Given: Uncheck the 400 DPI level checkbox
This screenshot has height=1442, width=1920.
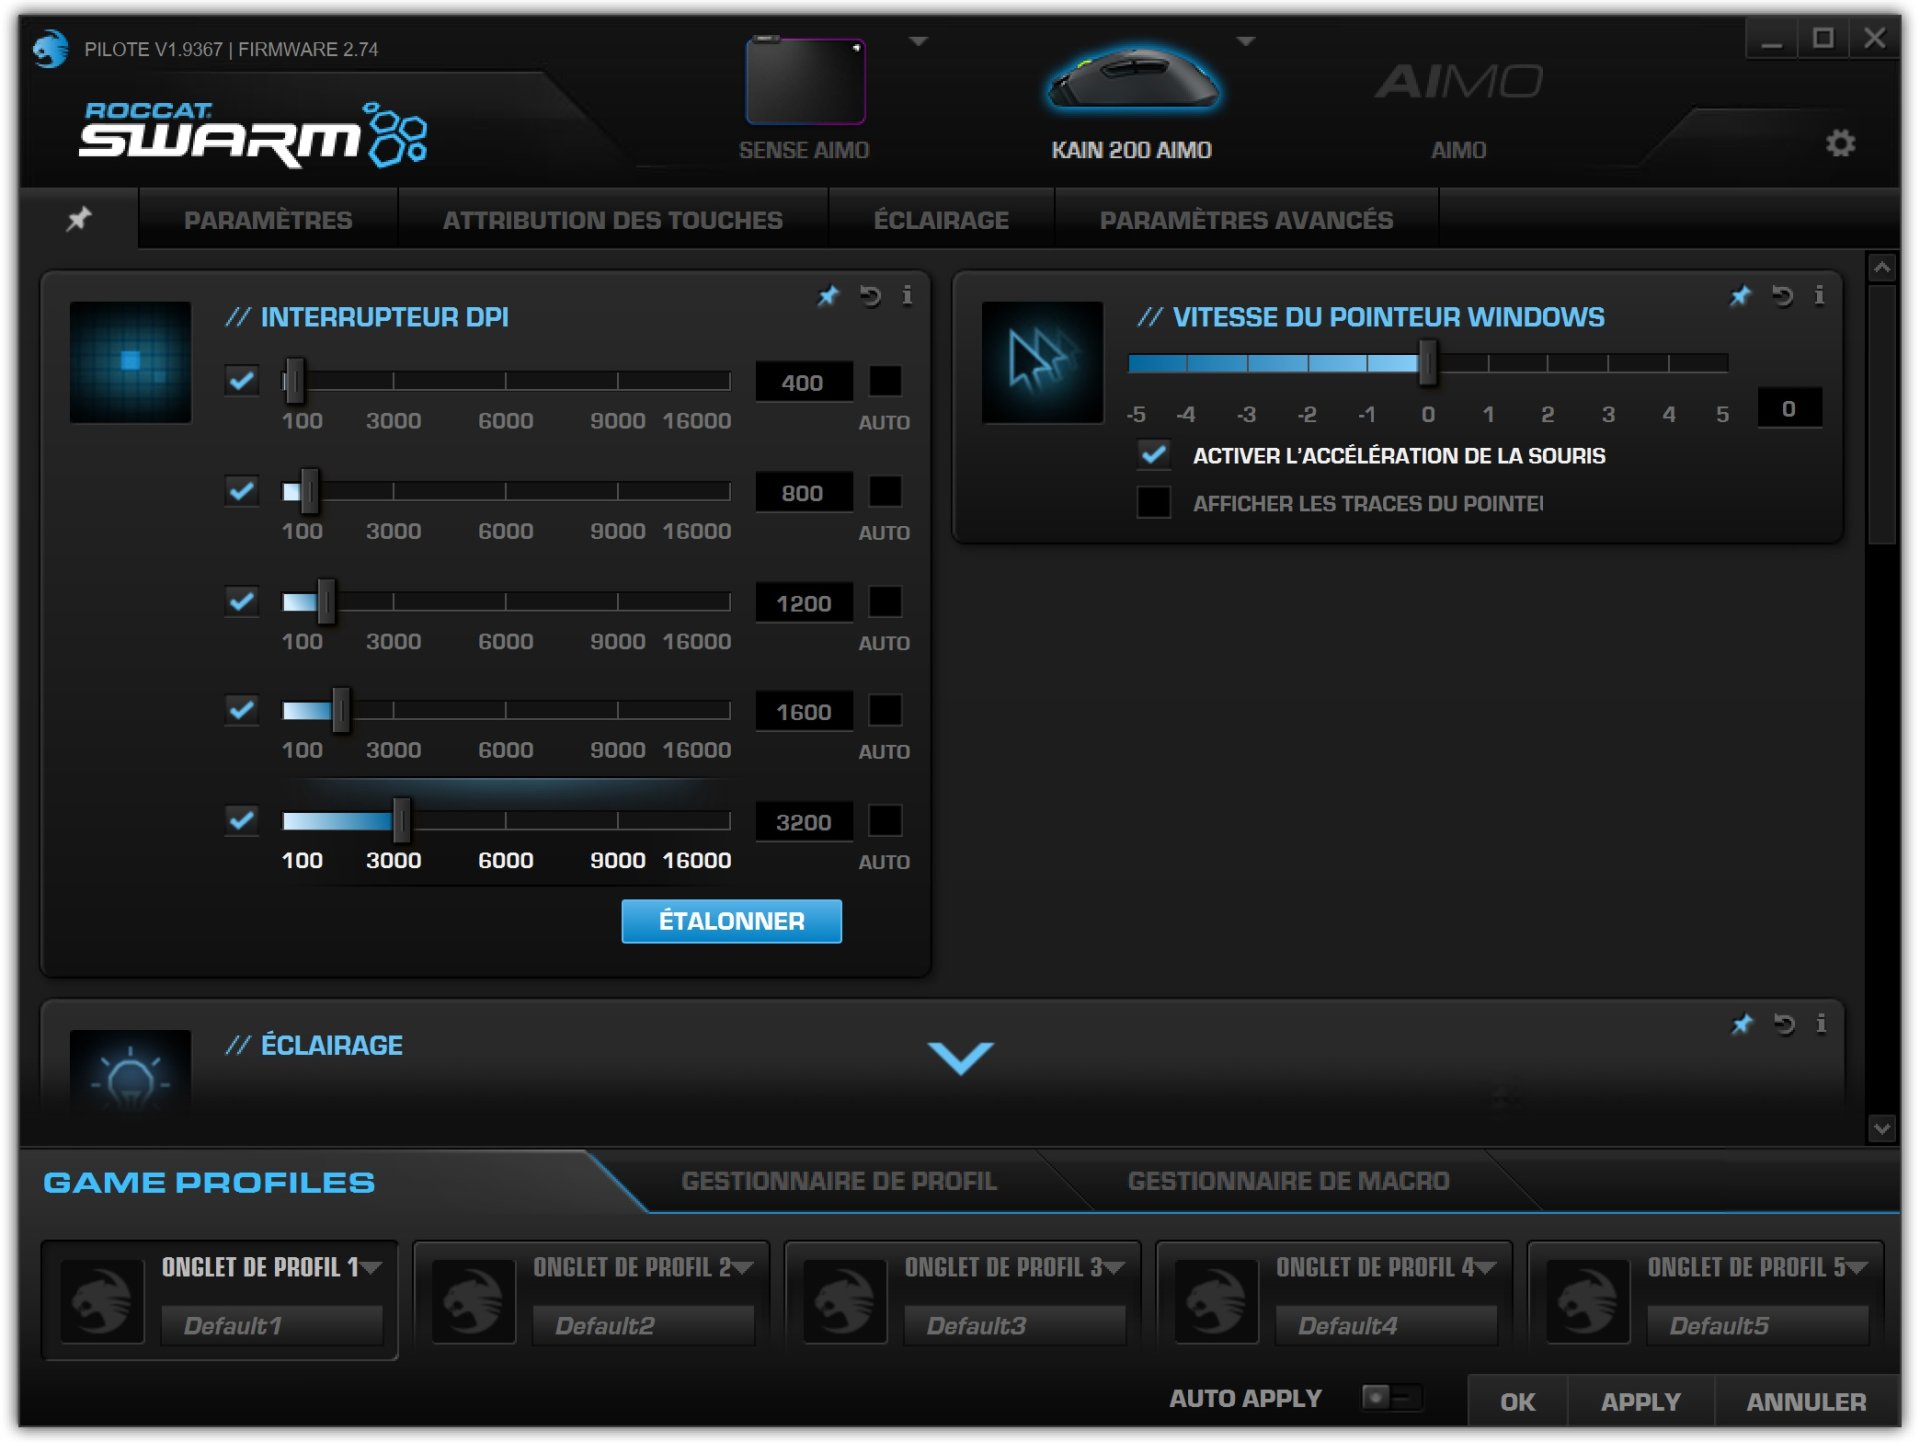Looking at the screenshot, I should coord(242,380).
